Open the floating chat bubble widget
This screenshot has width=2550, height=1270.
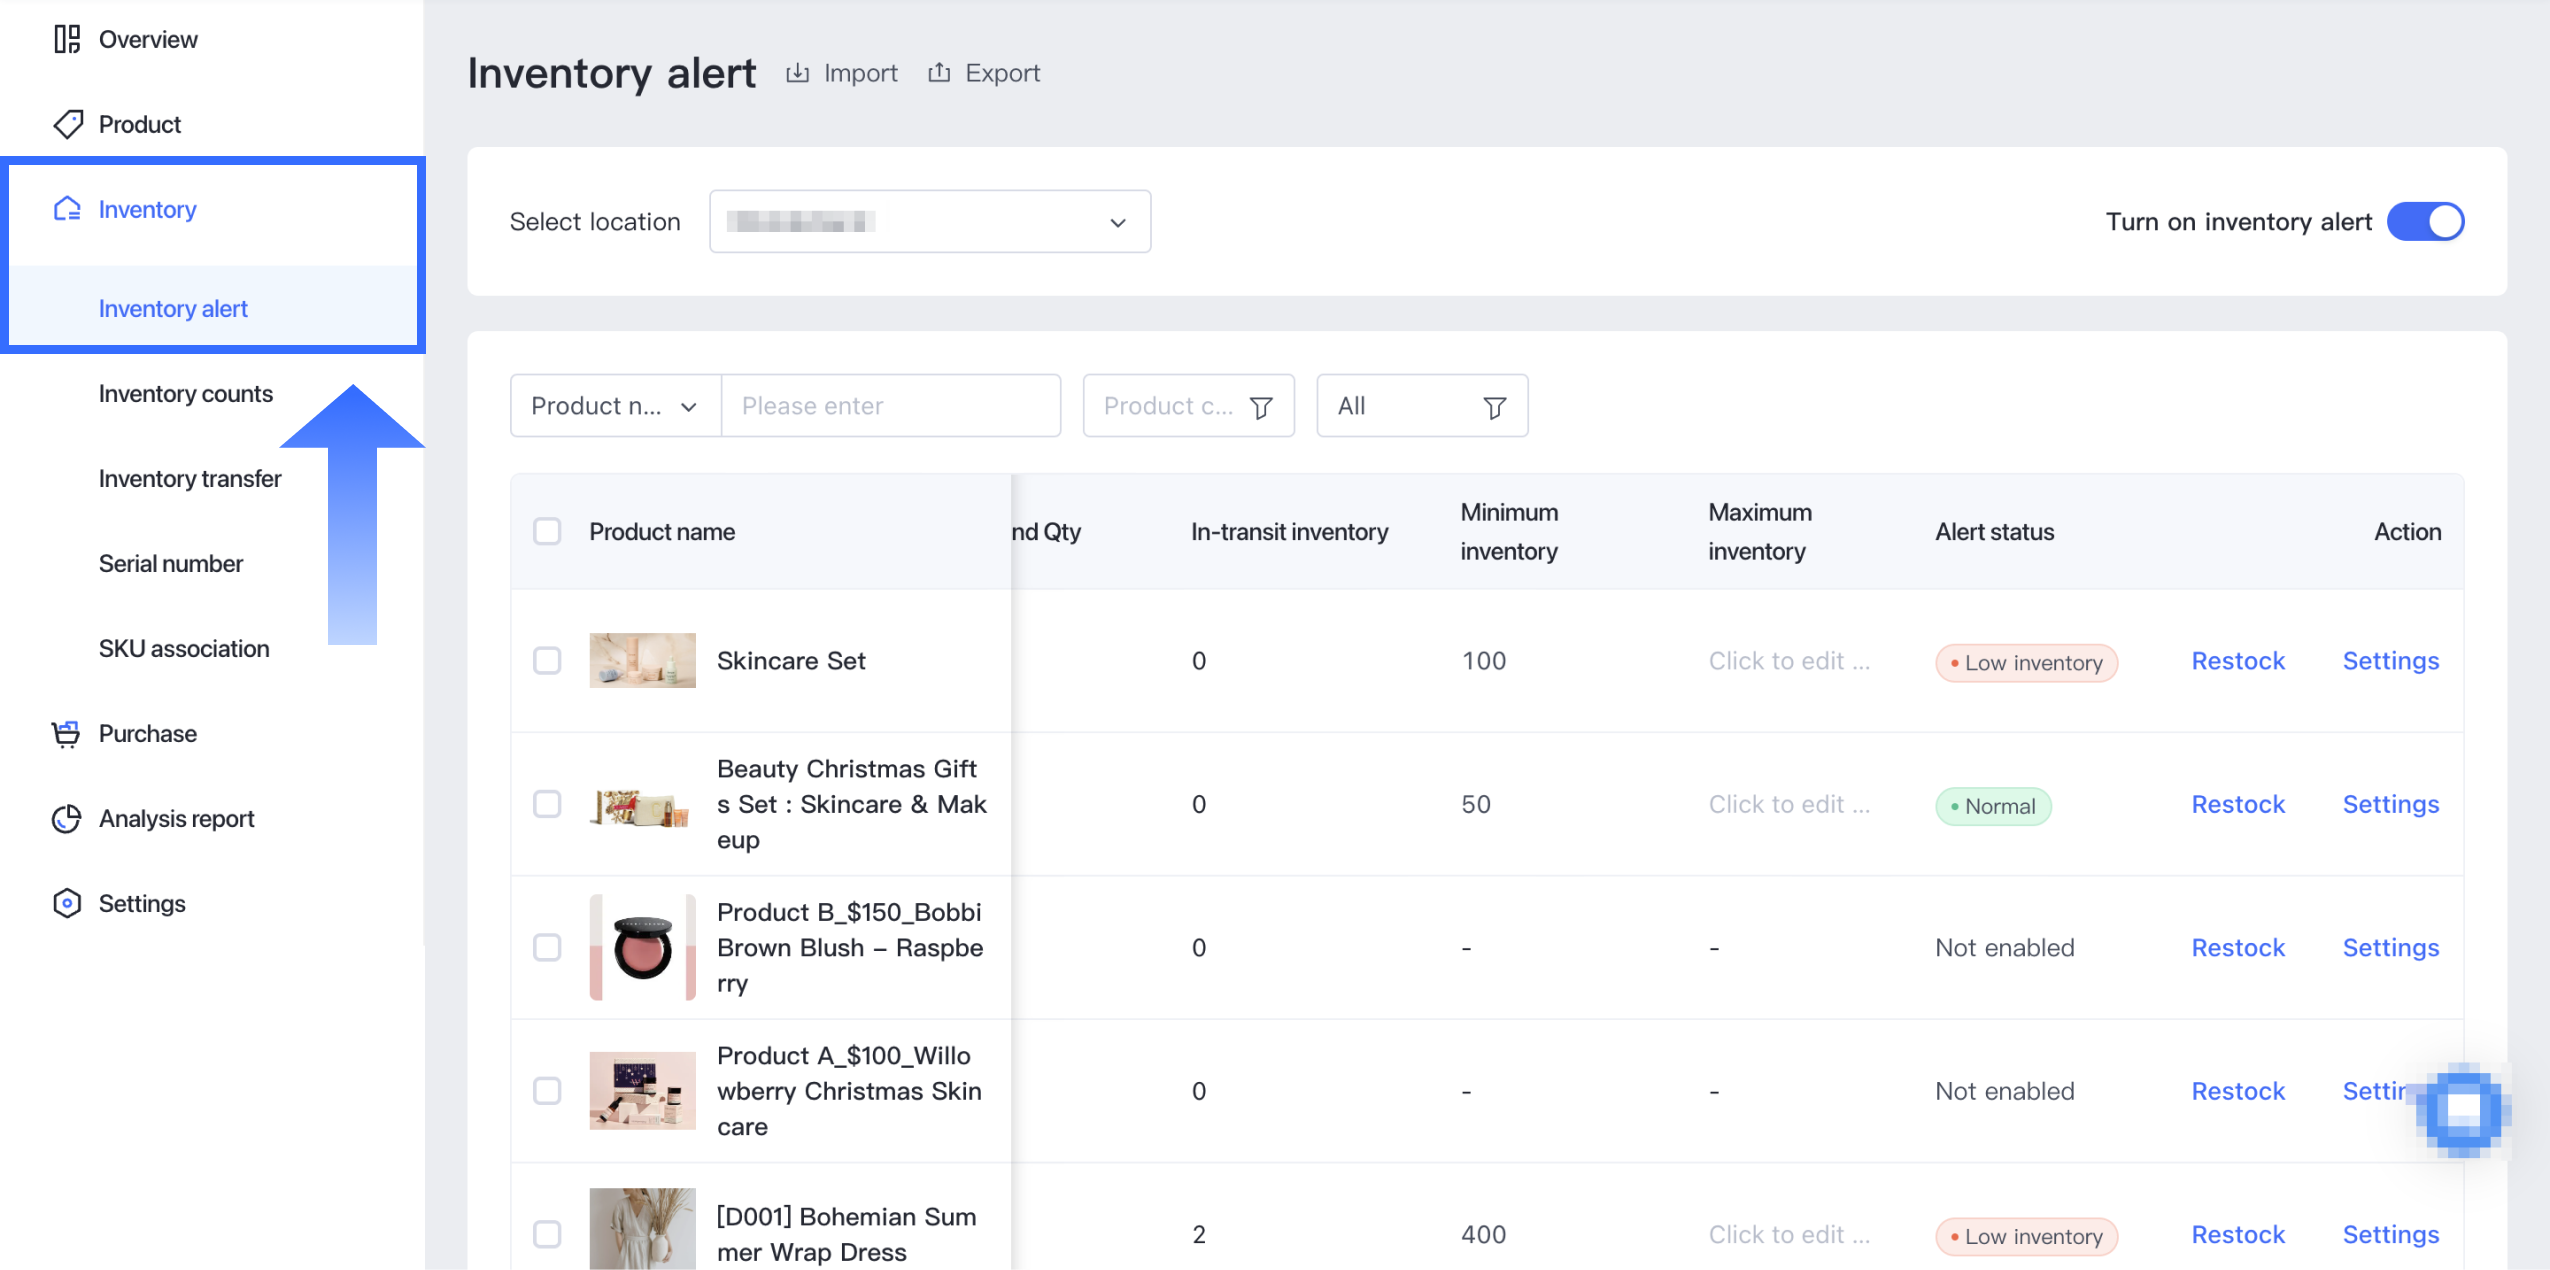pyautogui.click(x=2463, y=1110)
